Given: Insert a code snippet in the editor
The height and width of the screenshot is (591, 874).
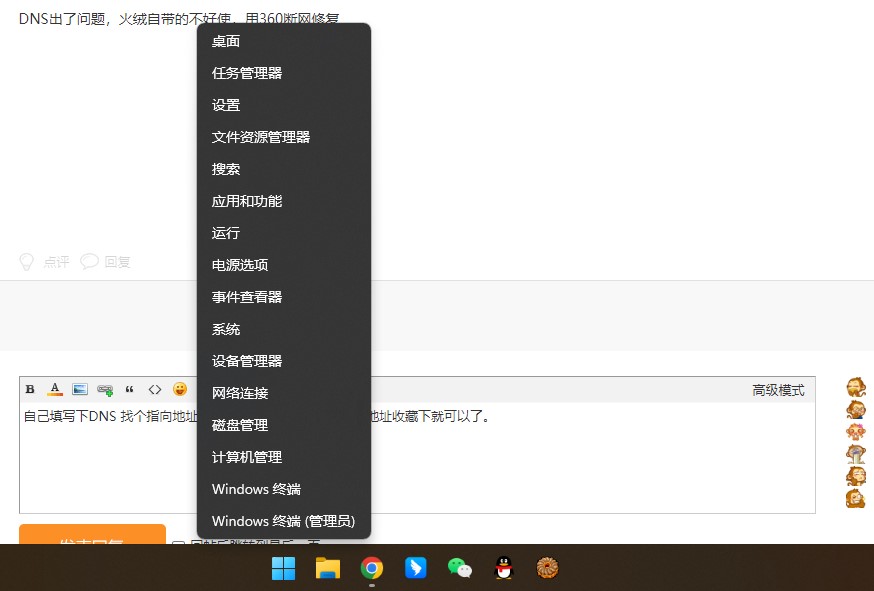Looking at the screenshot, I should point(155,389).
